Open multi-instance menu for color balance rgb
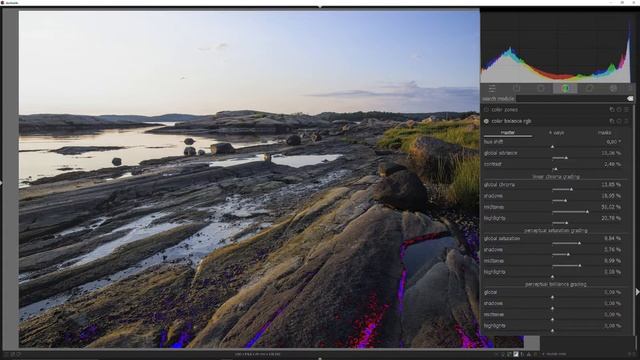This screenshot has width=640, height=360. (x=612, y=121)
